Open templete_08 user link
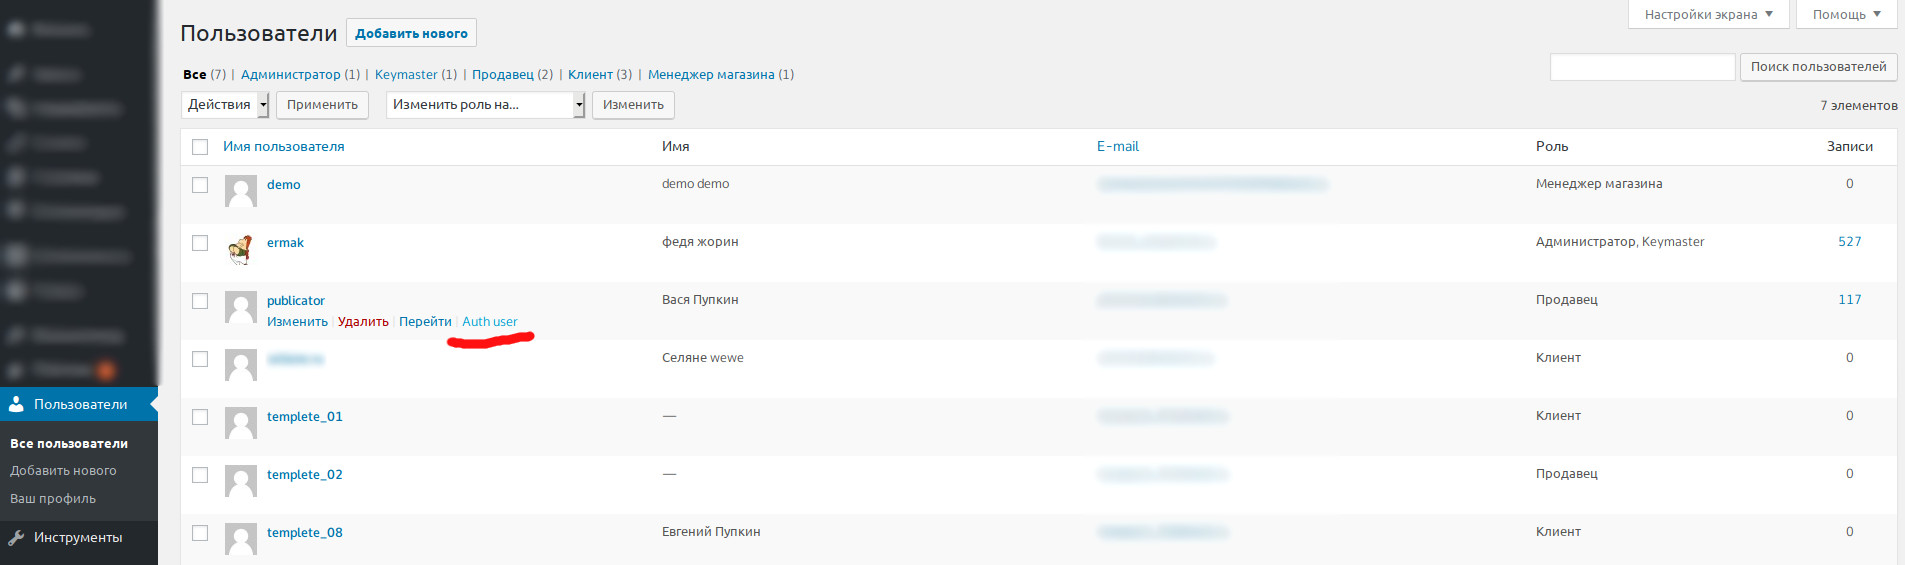 click(x=305, y=533)
